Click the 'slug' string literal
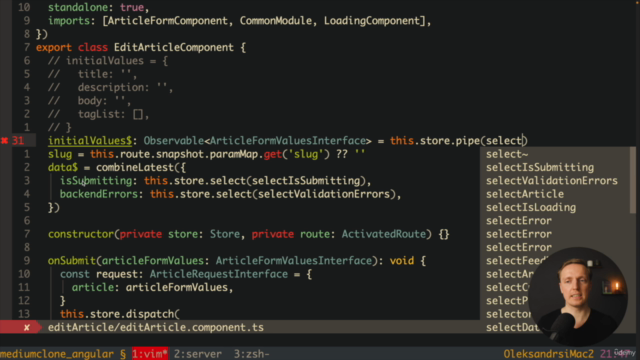Screen dimensions: 640x360 [306, 154]
